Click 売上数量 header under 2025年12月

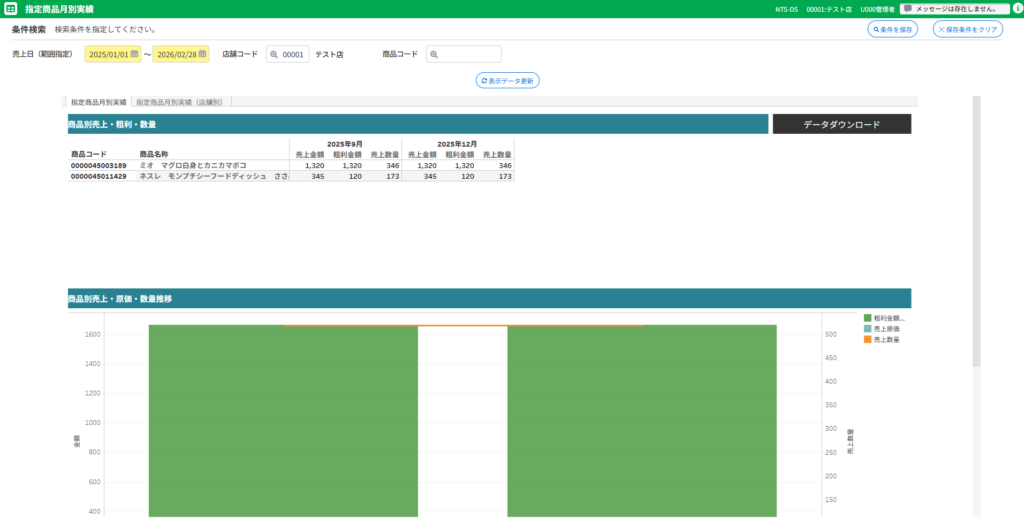click(498, 155)
